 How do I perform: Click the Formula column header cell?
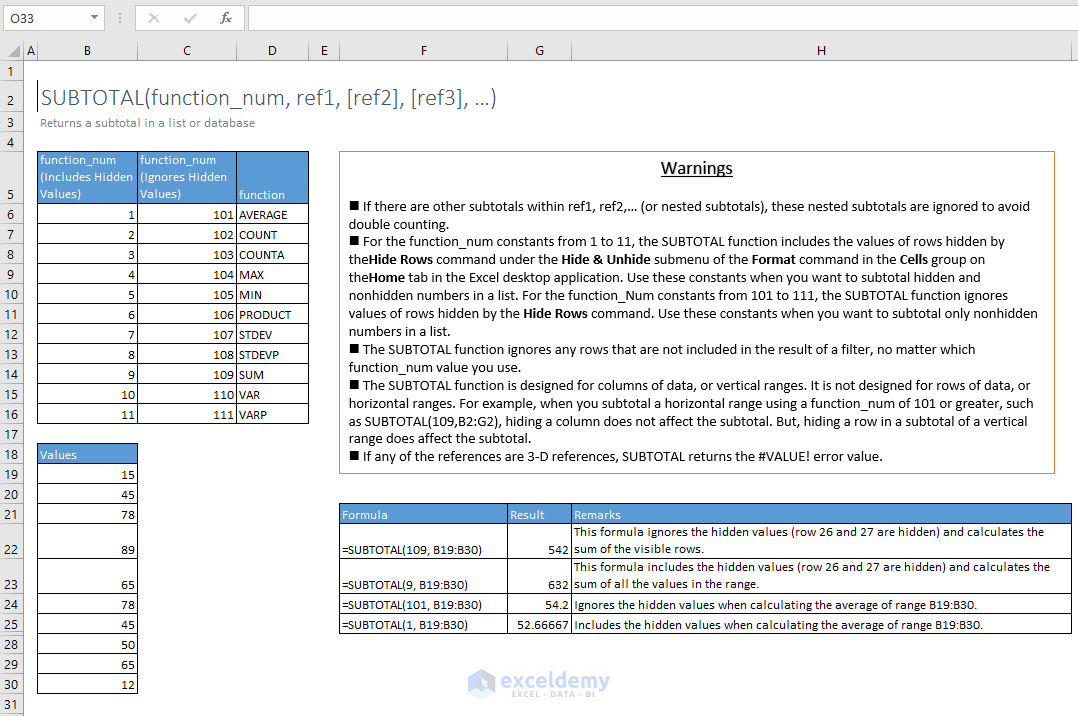coord(424,514)
